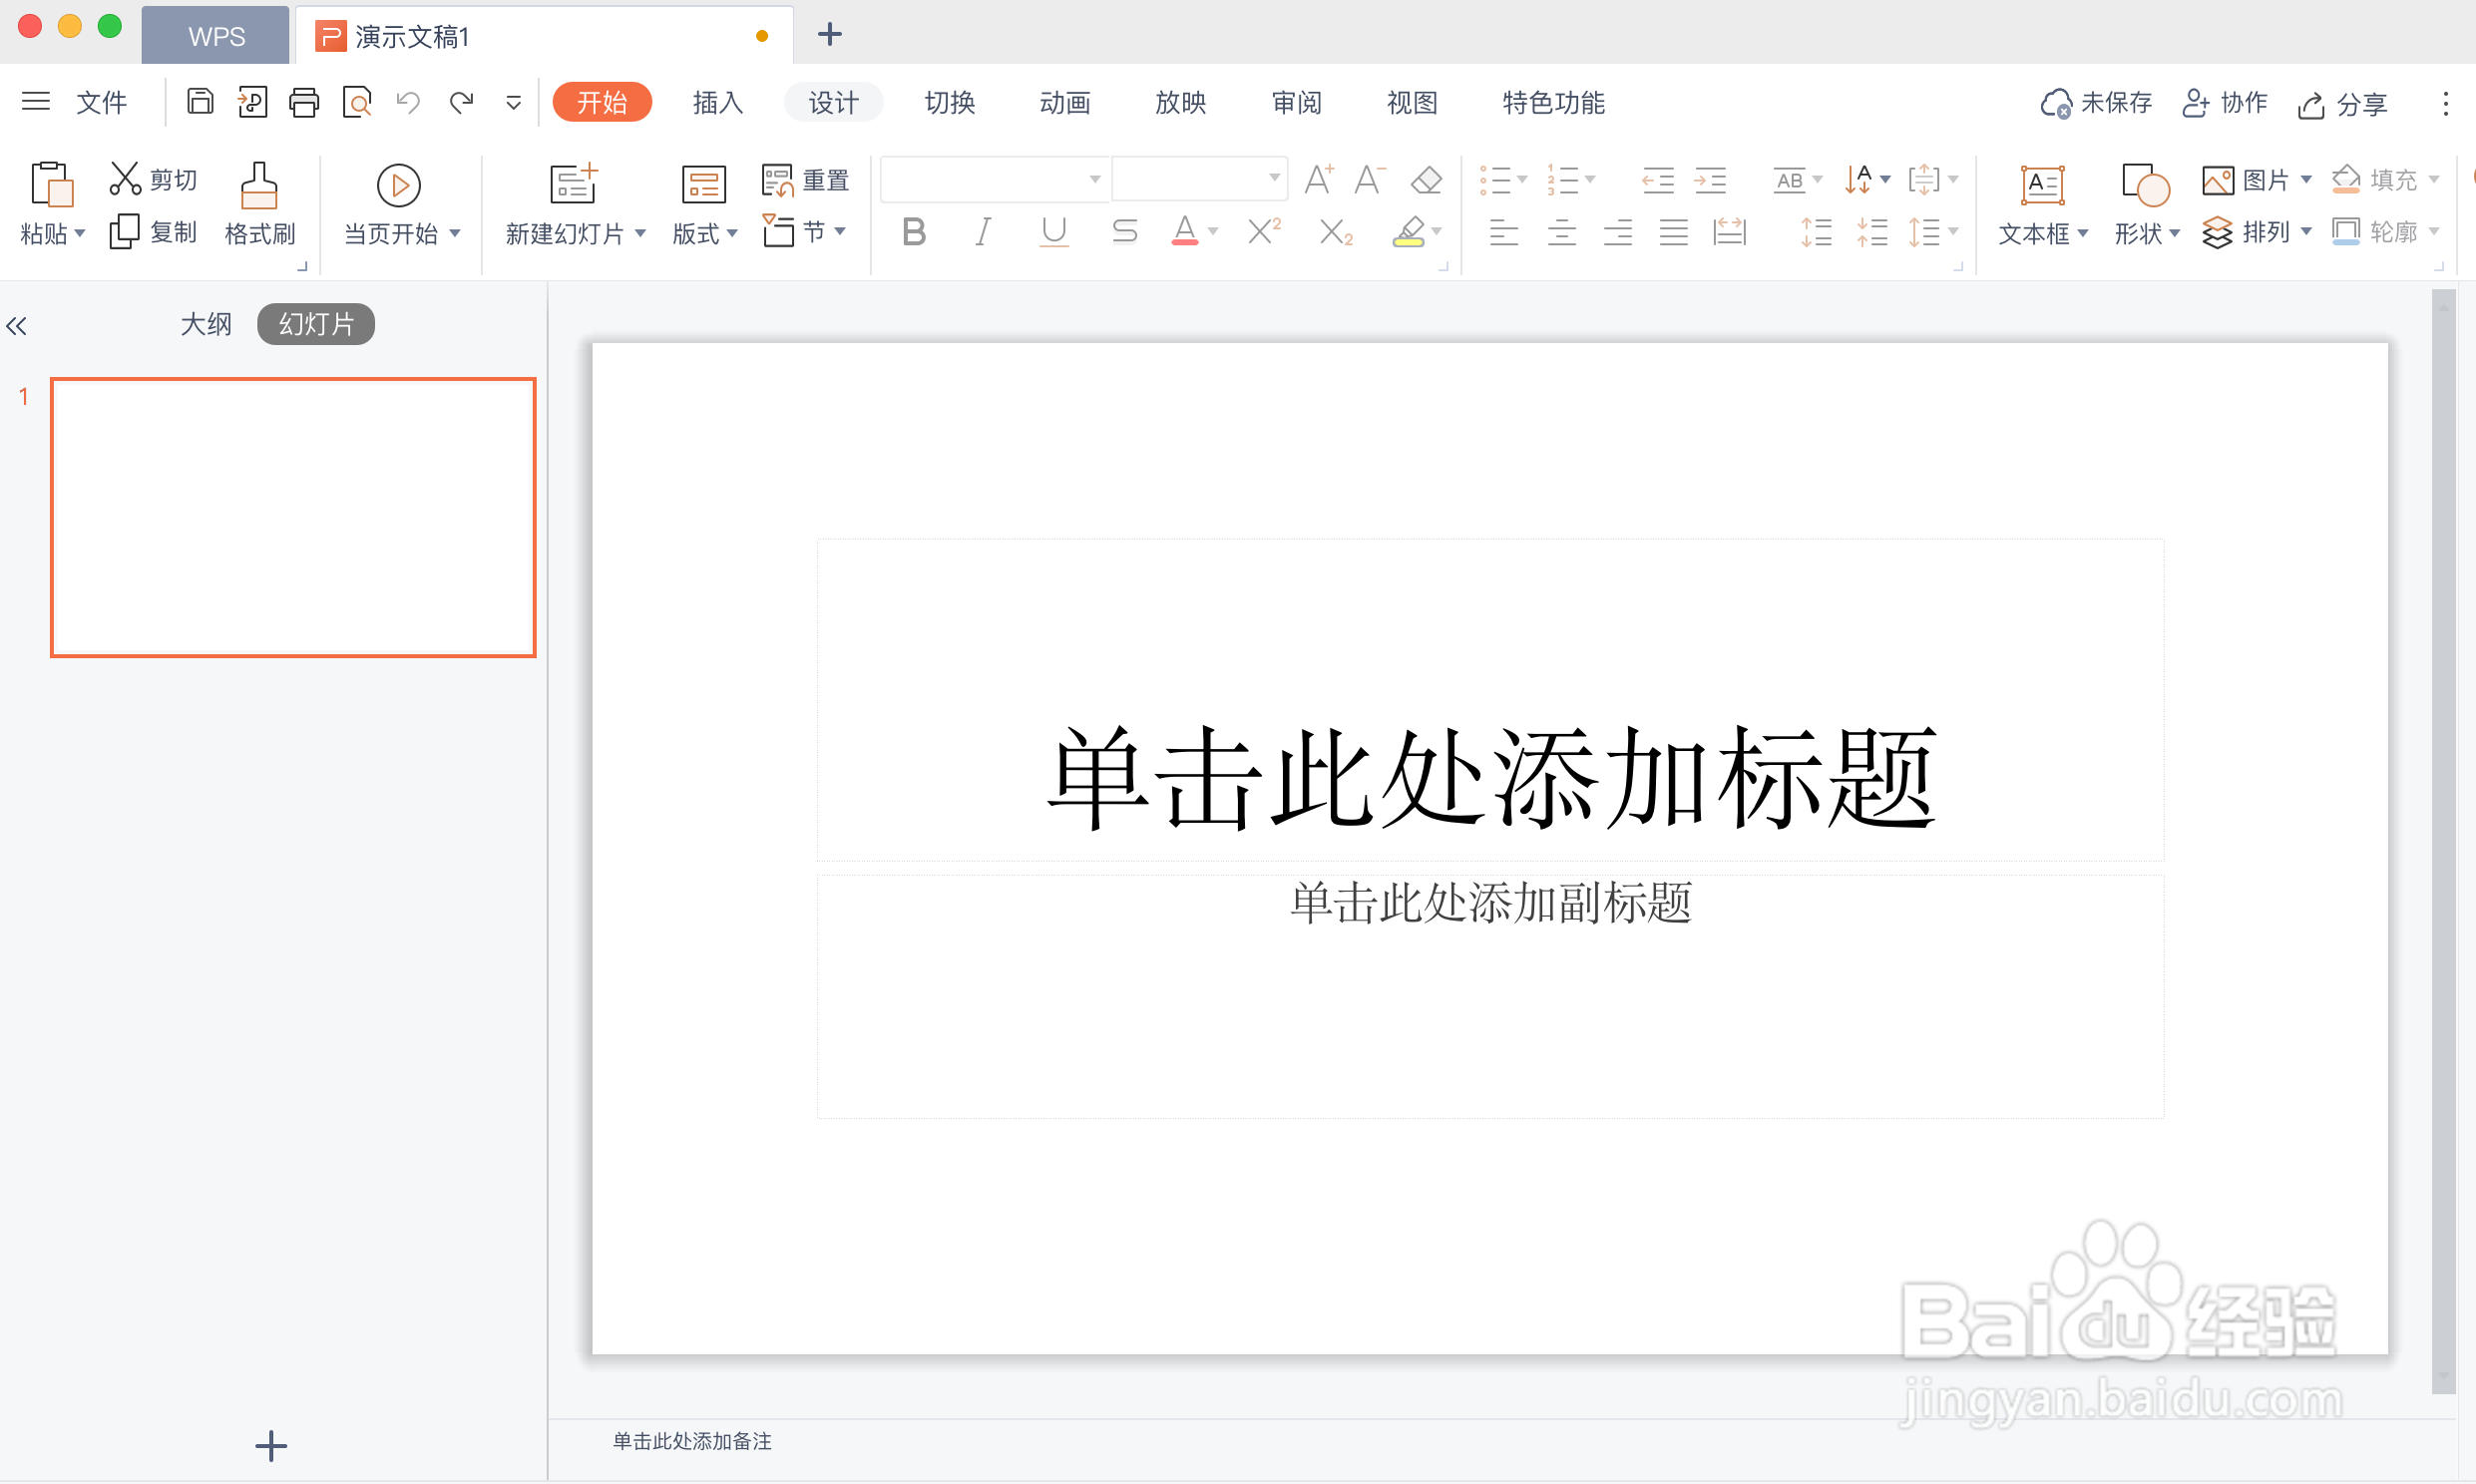Collapse the slide panel with double-chevron

point(16,326)
